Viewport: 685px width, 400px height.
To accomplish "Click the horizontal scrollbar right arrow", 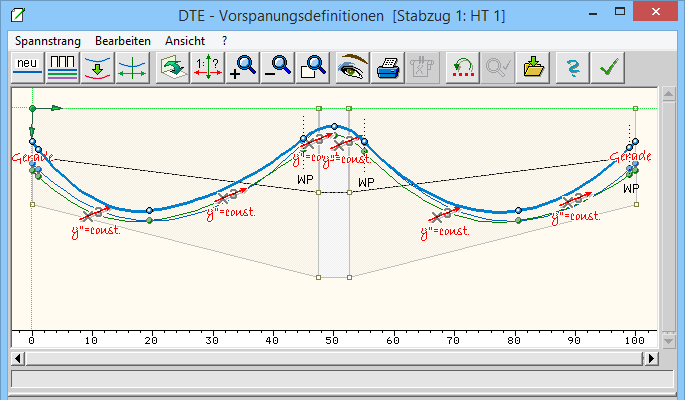I will coord(651,357).
